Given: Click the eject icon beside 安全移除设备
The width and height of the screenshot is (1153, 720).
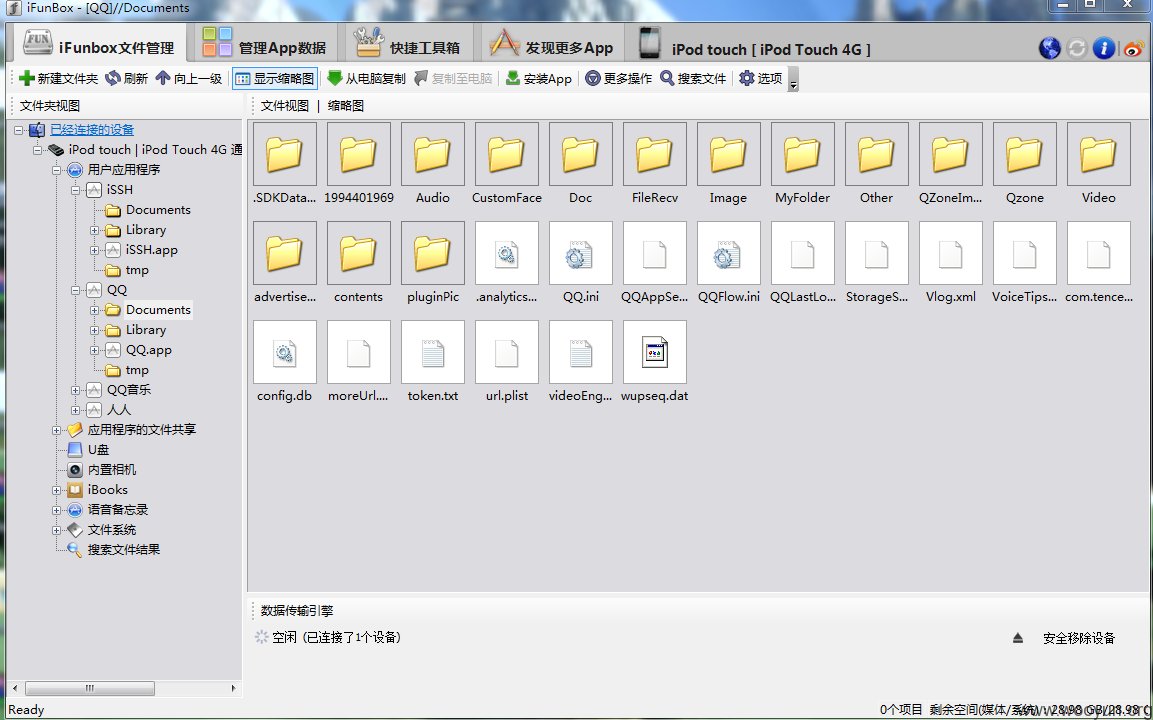Looking at the screenshot, I should 1018,638.
